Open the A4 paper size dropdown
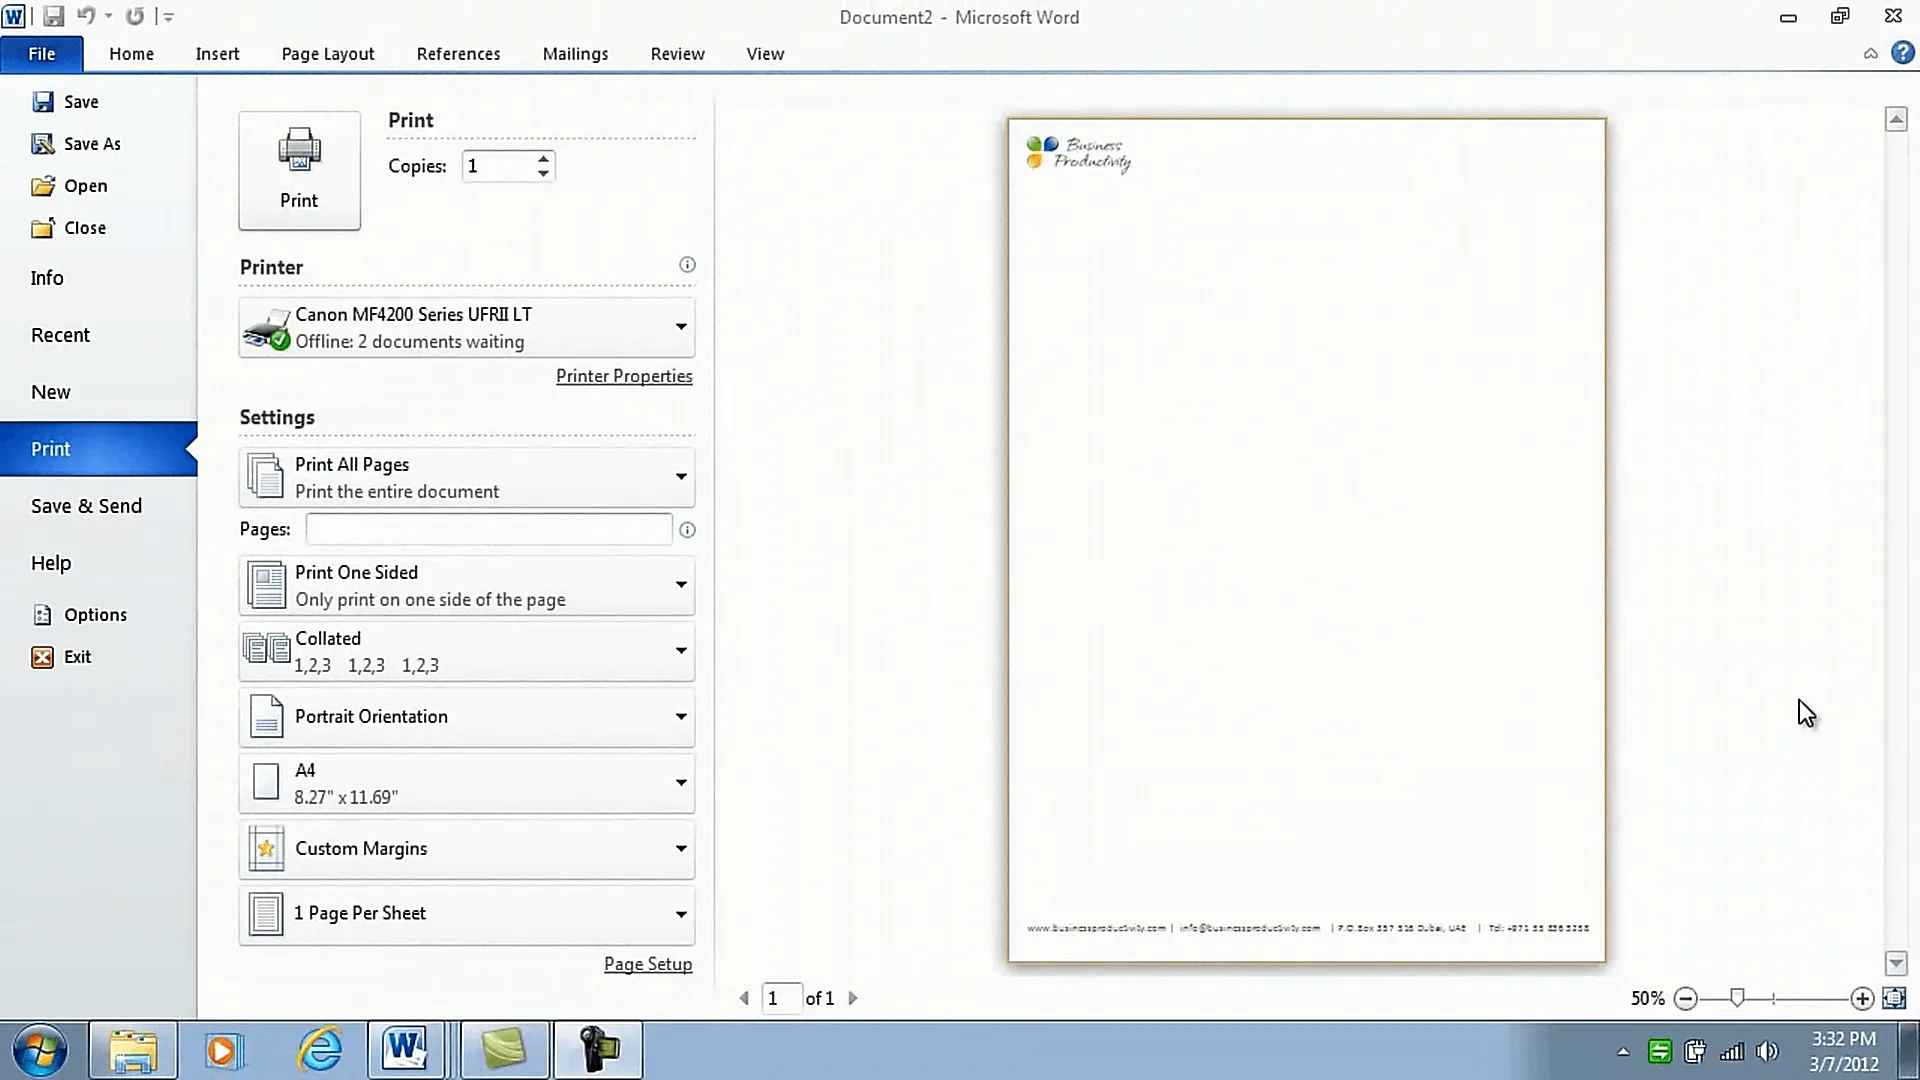The image size is (1920, 1080). [x=680, y=783]
